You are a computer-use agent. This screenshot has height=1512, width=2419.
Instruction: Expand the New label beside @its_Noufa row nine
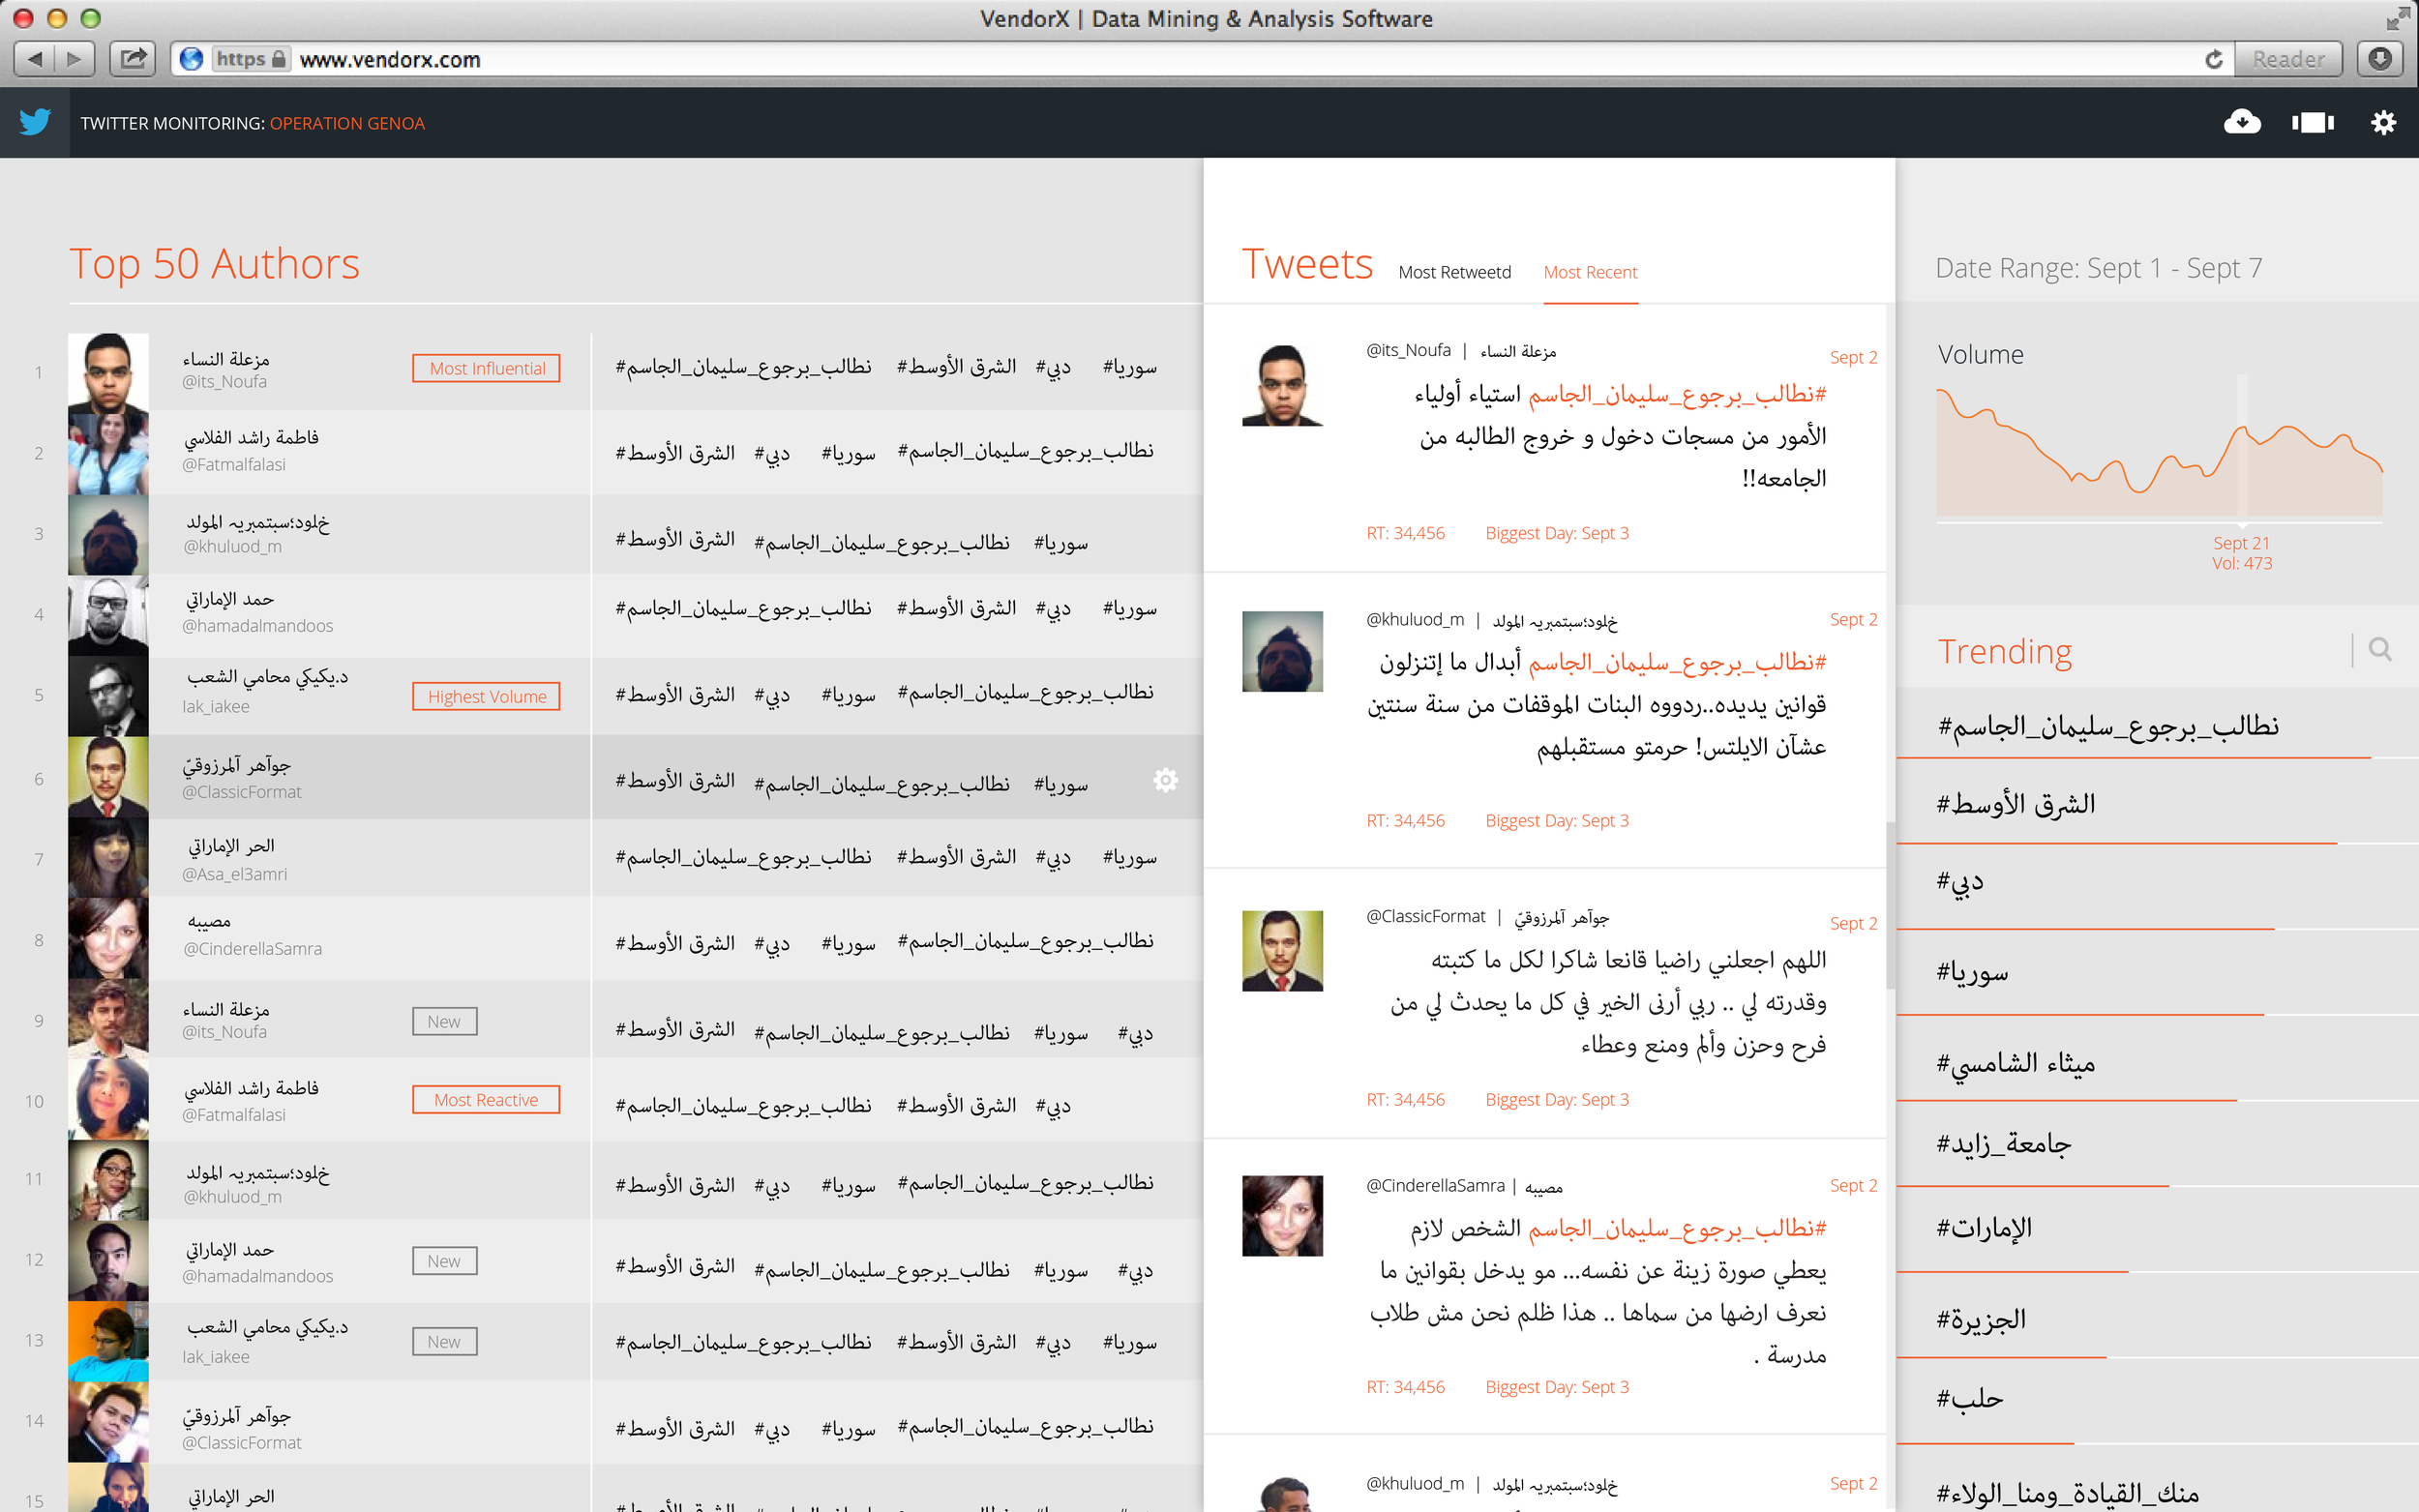pyautogui.click(x=444, y=1021)
